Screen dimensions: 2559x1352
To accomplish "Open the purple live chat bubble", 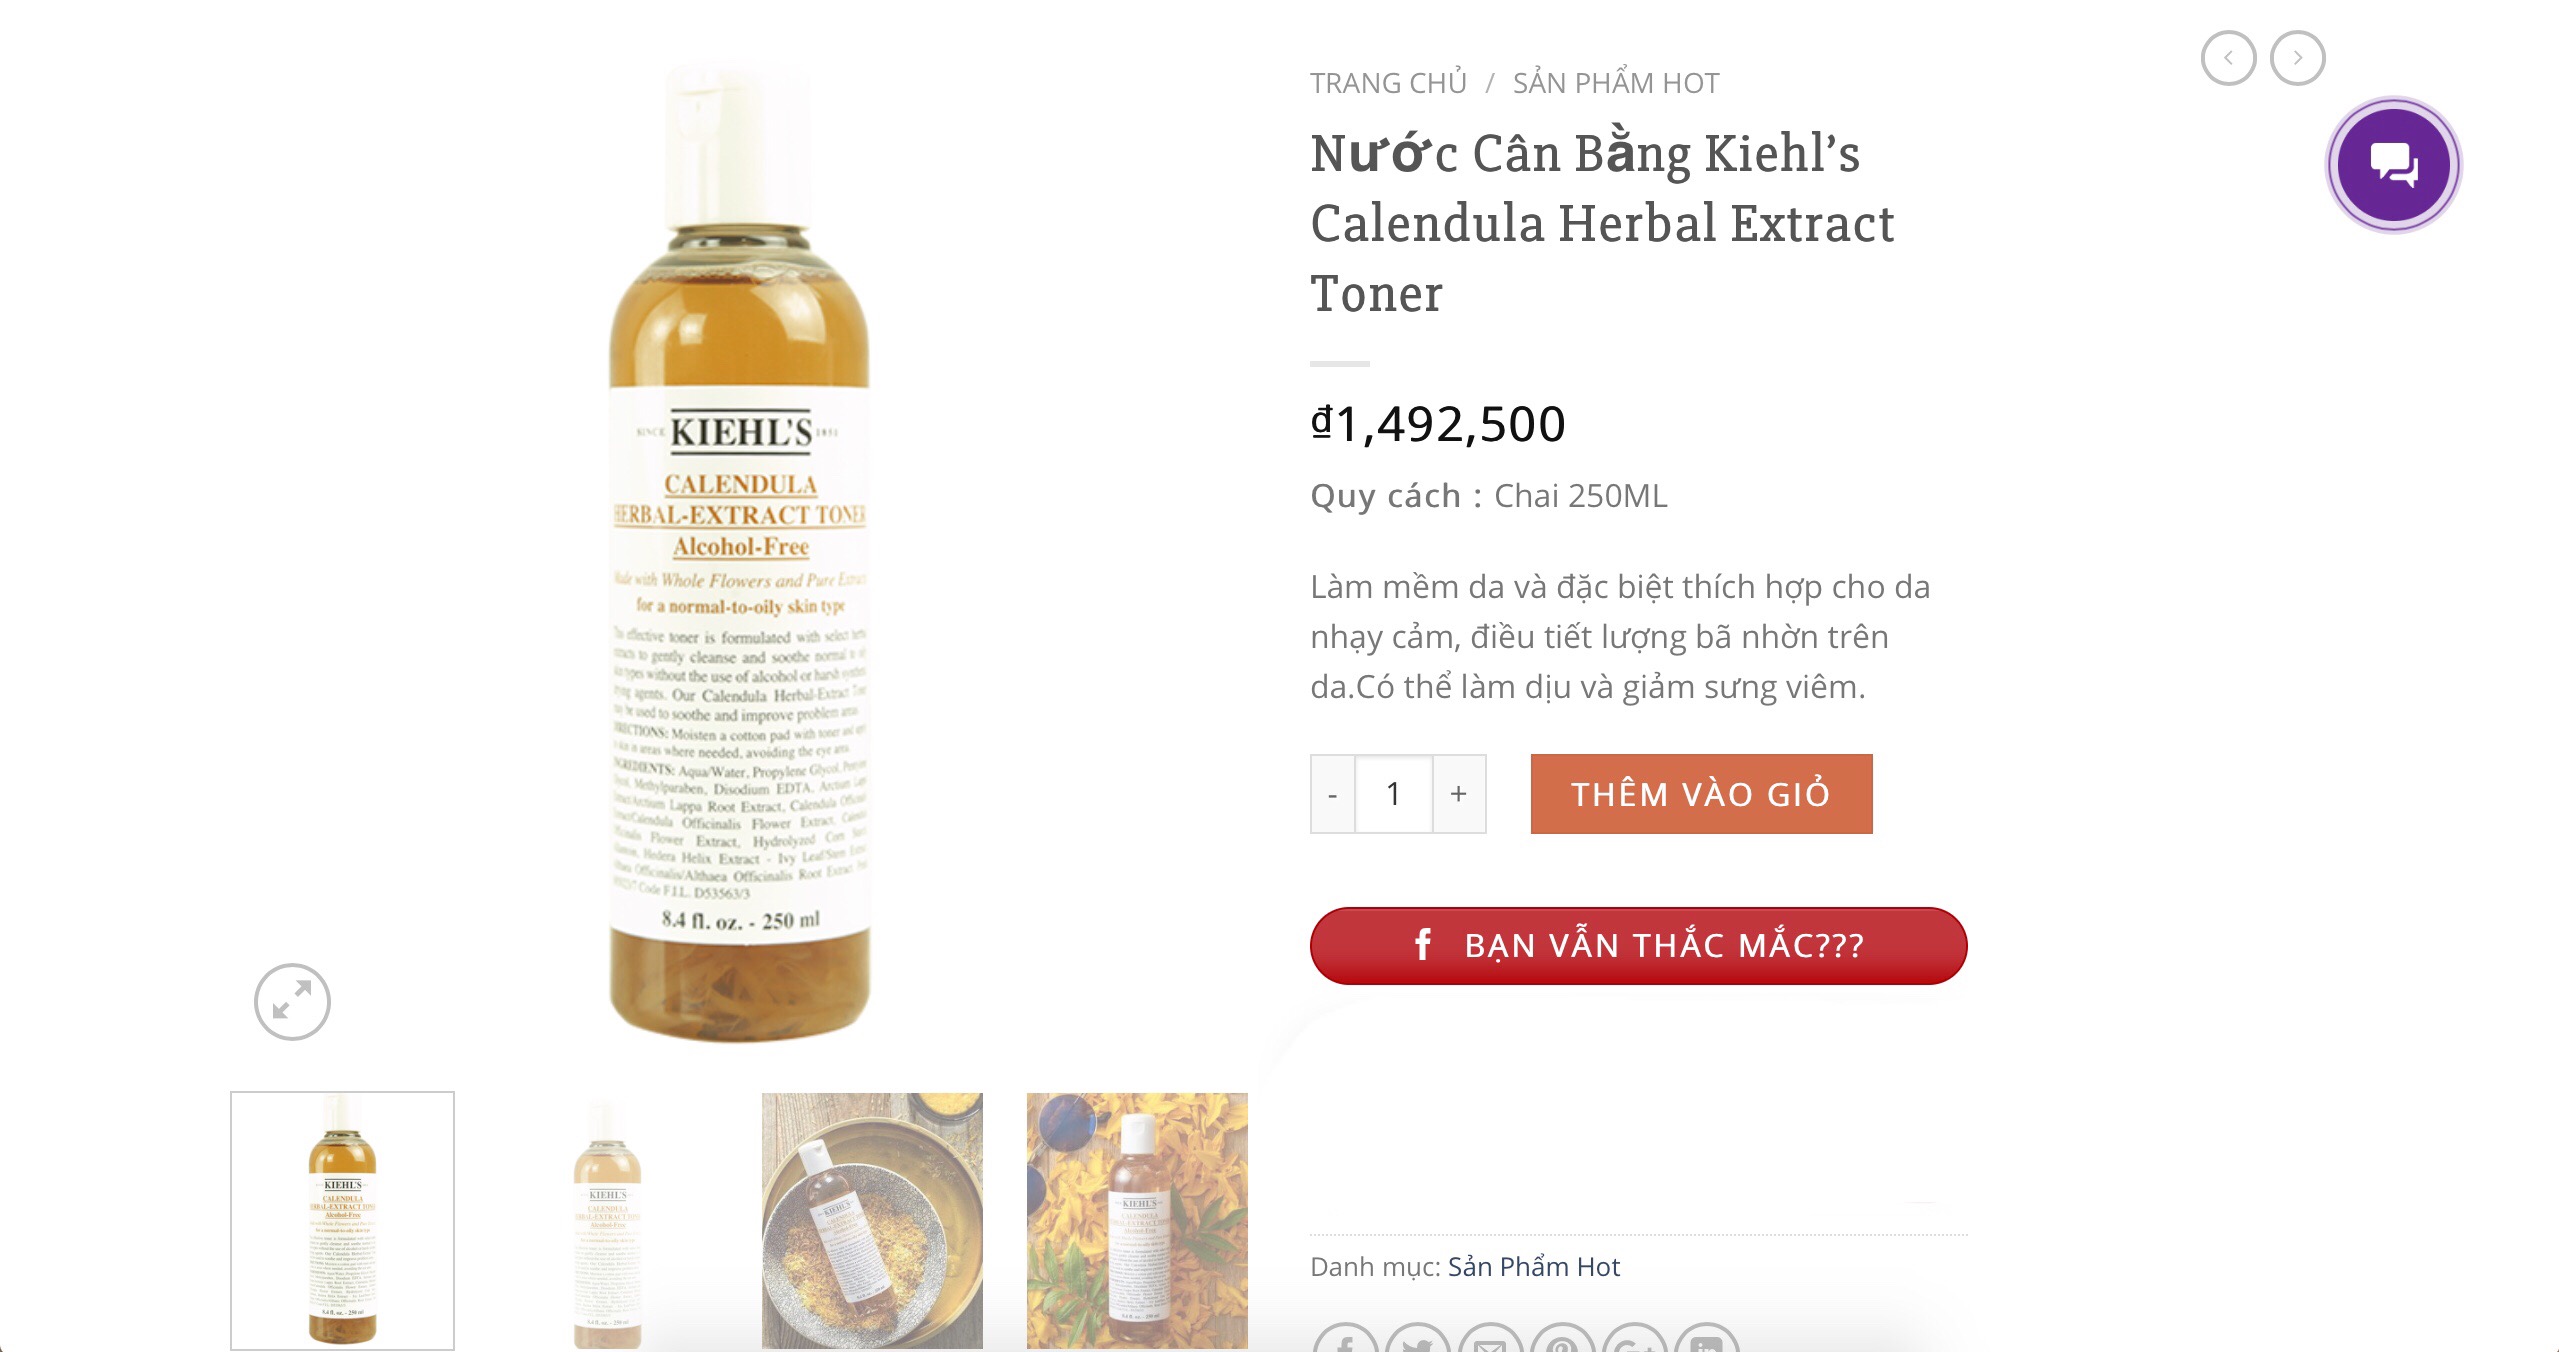I will (x=2393, y=165).
